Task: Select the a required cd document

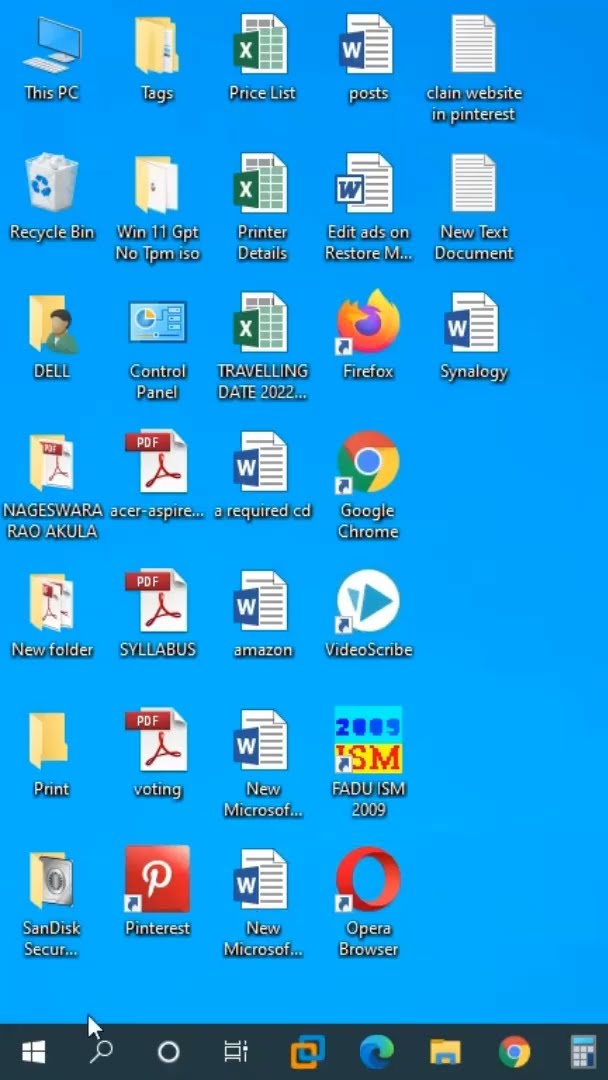Action: click(260, 461)
